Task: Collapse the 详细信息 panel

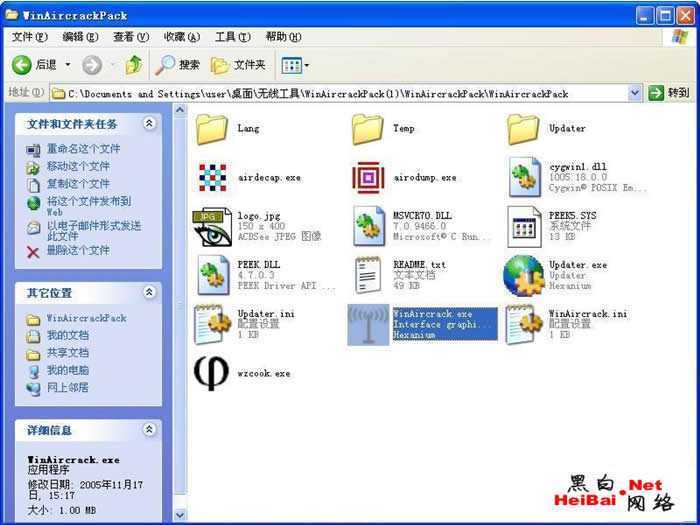Action: (149, 429)
